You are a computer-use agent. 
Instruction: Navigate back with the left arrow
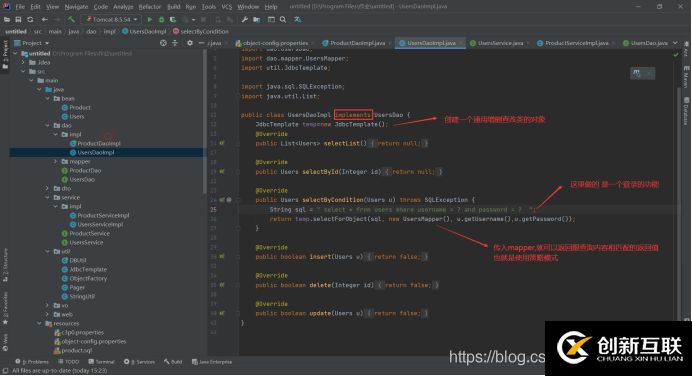45,19
